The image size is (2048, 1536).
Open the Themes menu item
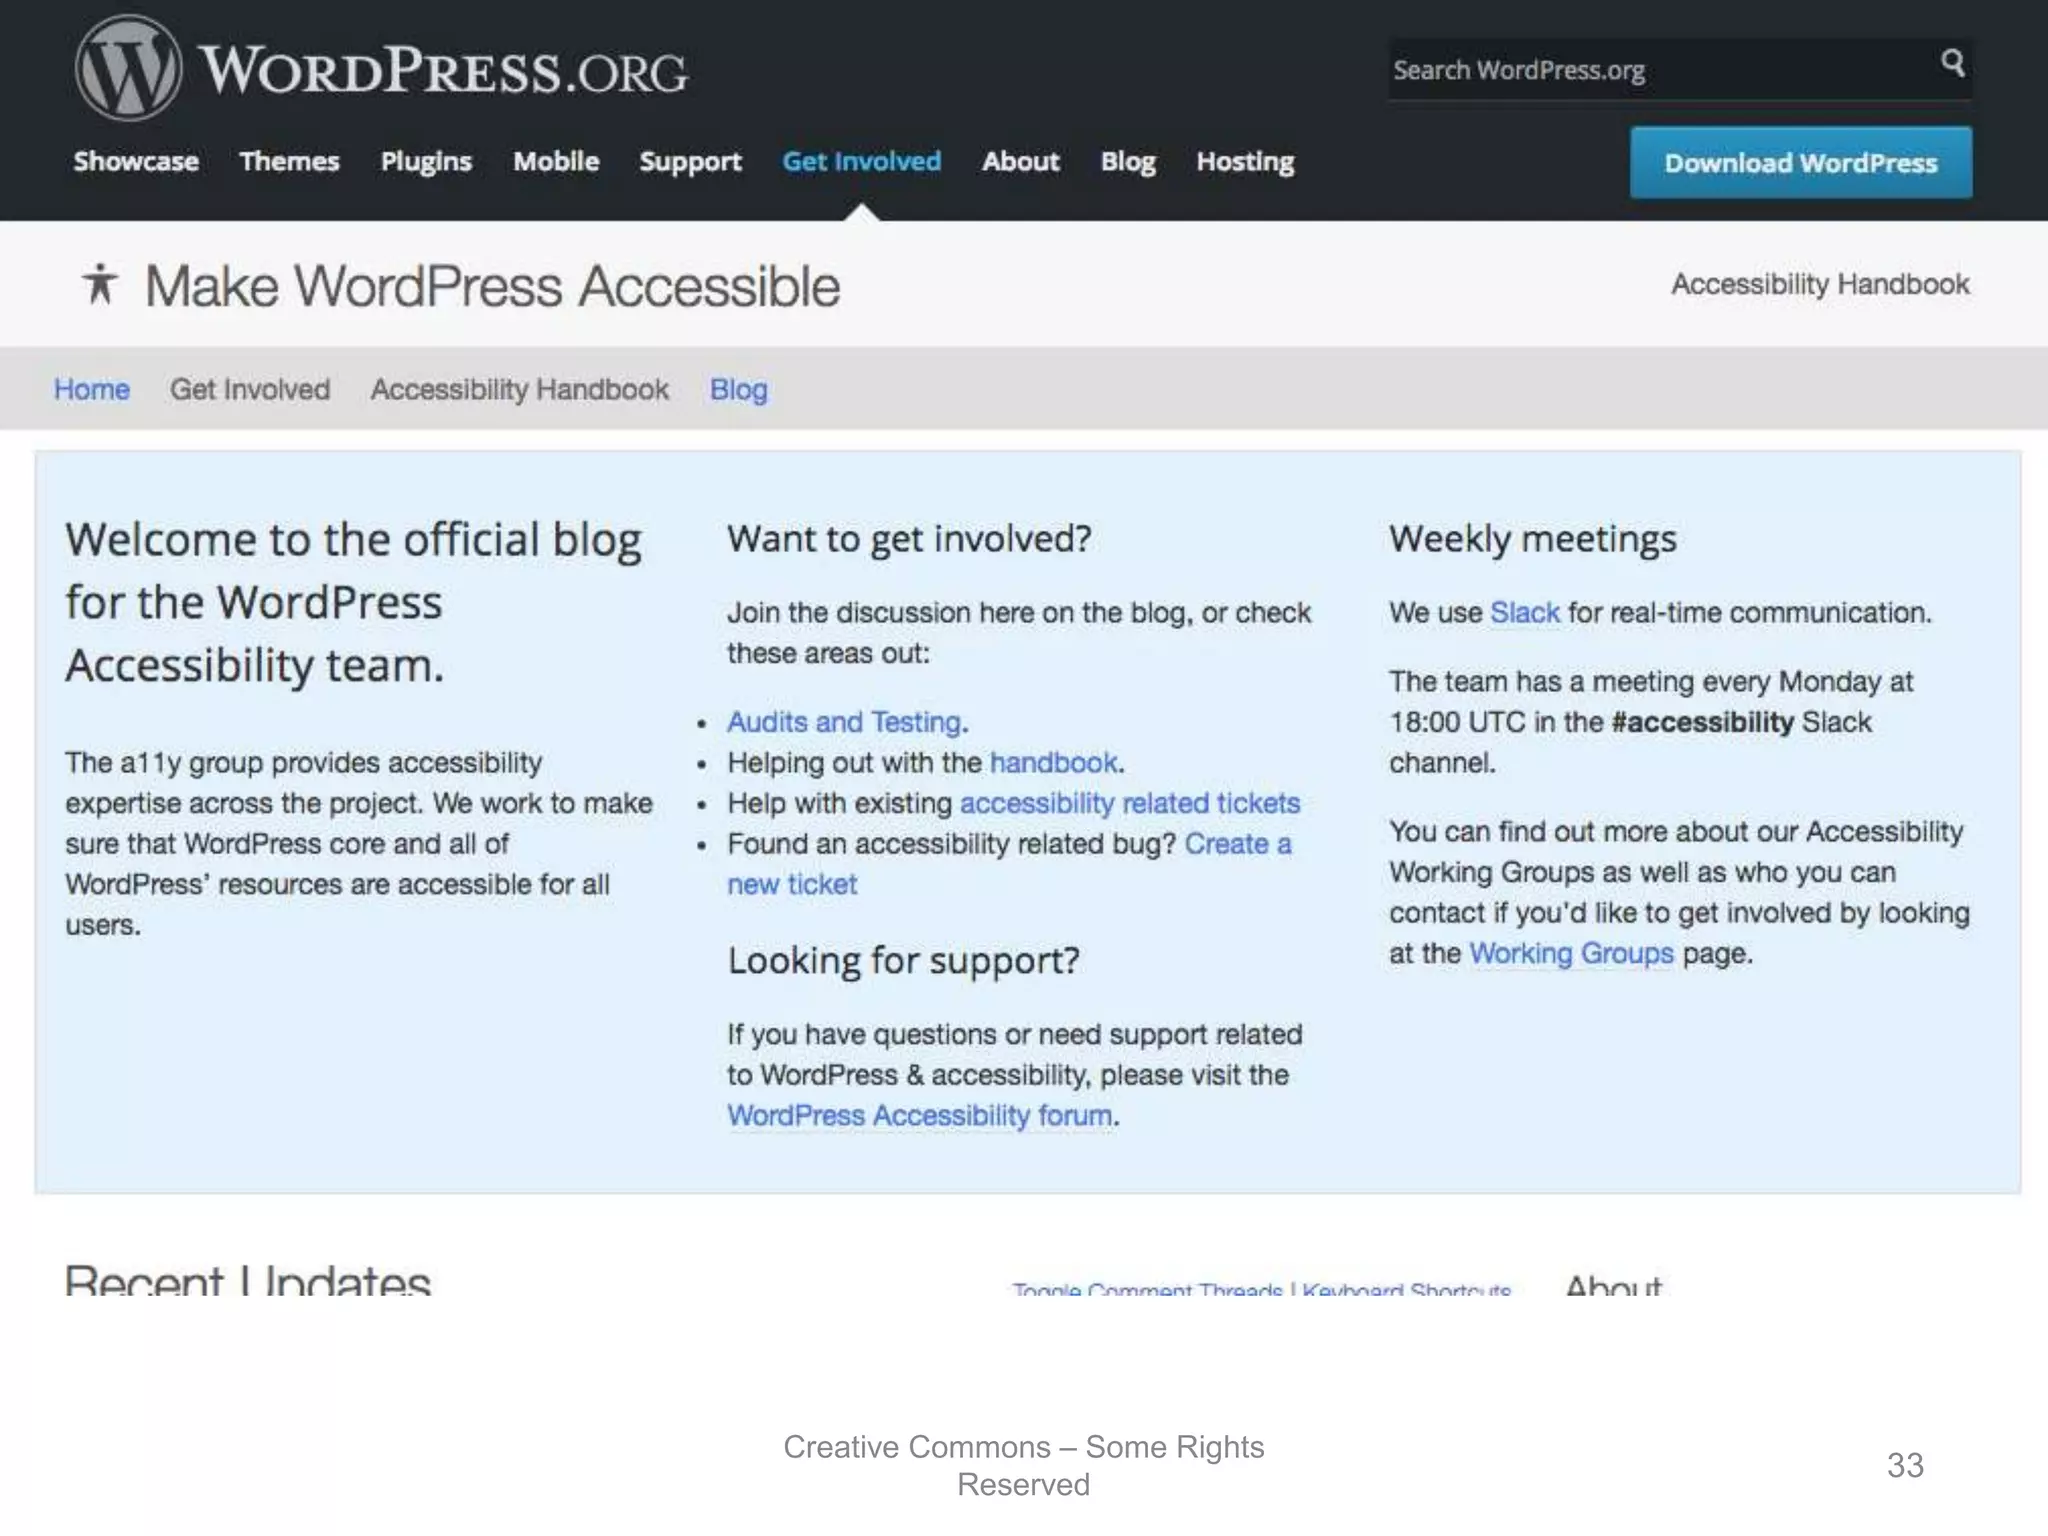(289, 161)
